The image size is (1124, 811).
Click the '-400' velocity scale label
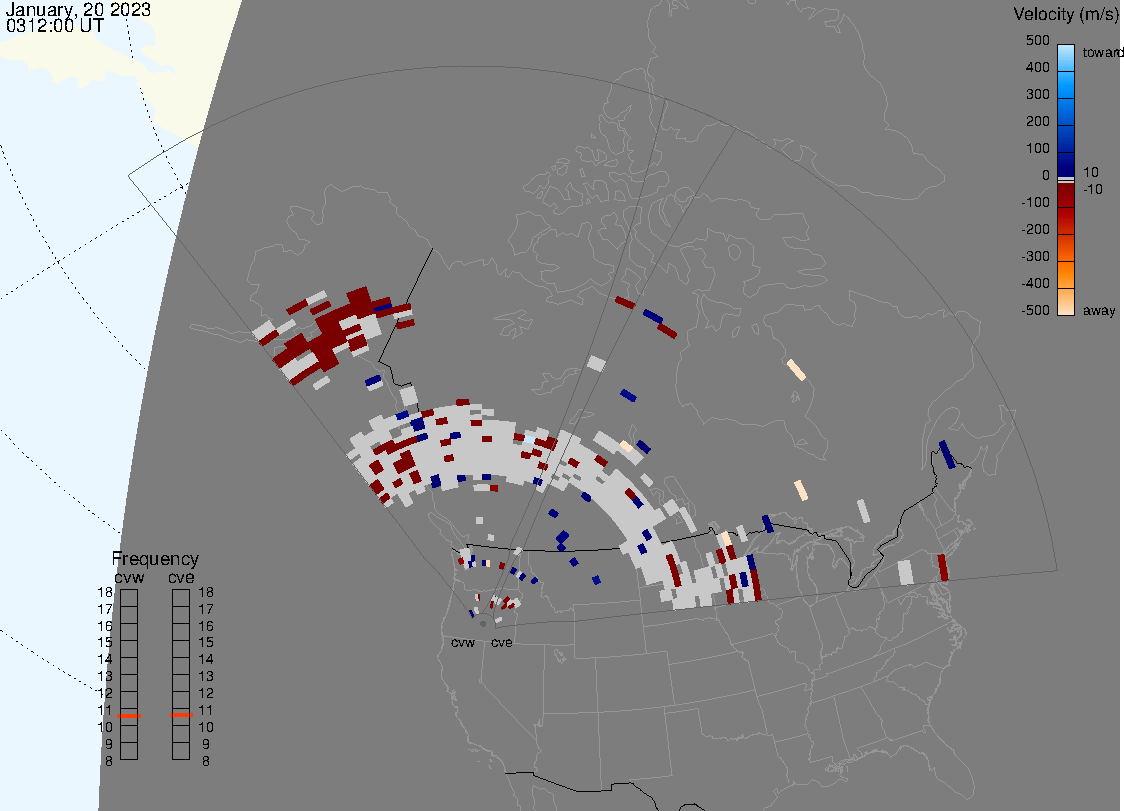click(x=1036, y=283)
